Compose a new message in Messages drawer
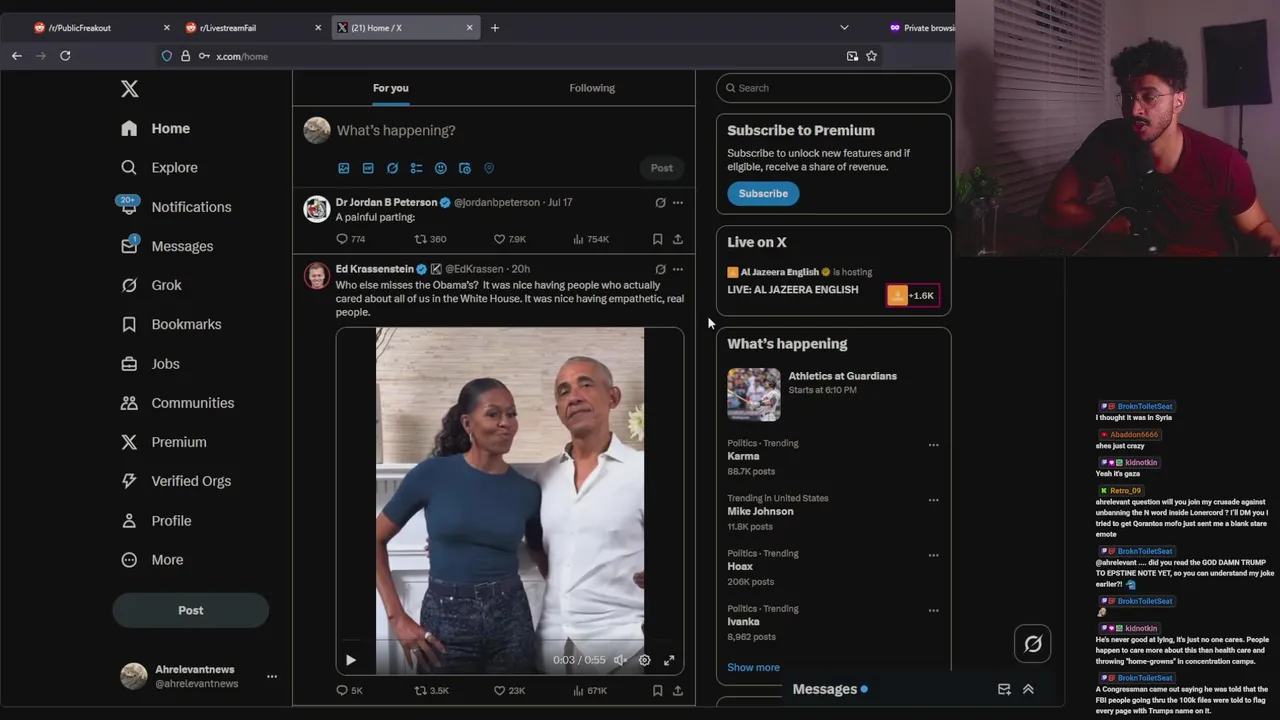The height and width of the screenshot is (720, 1280). [1004, 689]
